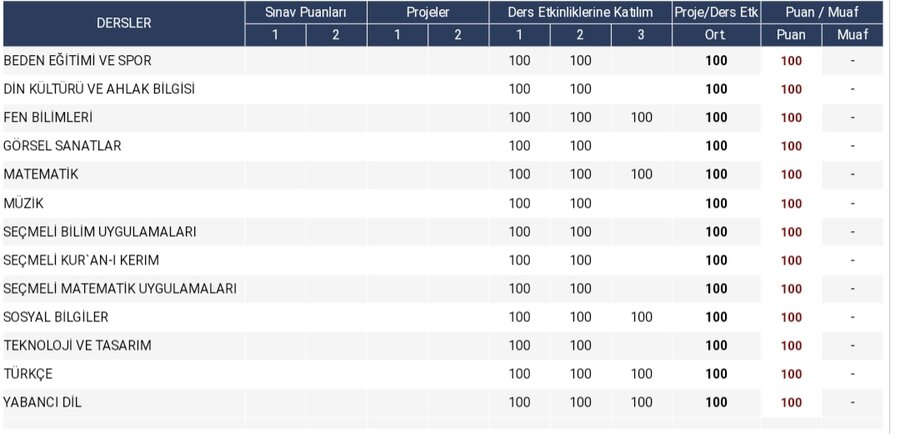Select the MÜZİK course row

pyautogui.click(x=24, y=203)
